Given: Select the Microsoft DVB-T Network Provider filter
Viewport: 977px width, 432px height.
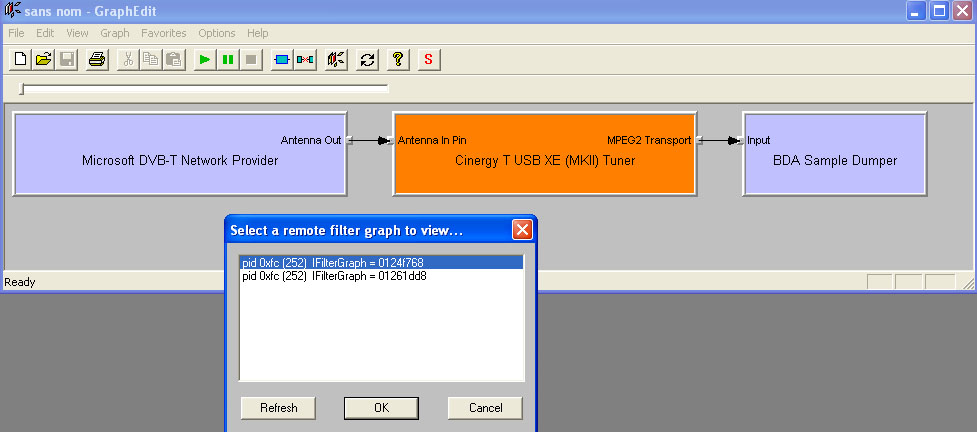Looking at the screenshot, I should click(x=179, y=153).
